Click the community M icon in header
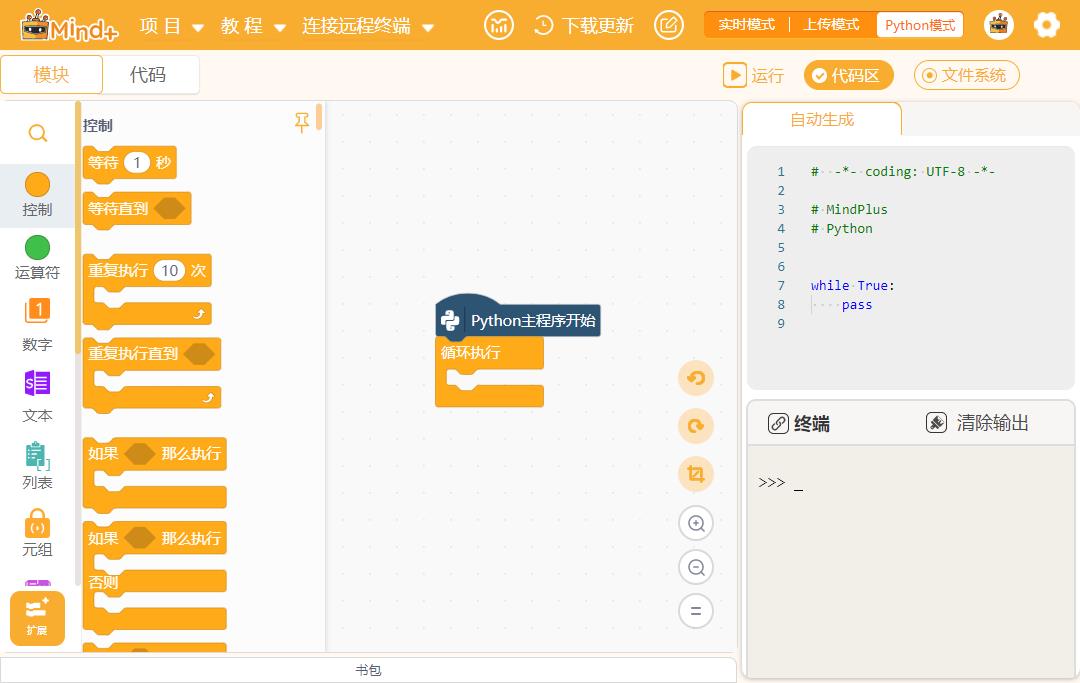Viewport: 1080px width, 683px height. (499, 25)
